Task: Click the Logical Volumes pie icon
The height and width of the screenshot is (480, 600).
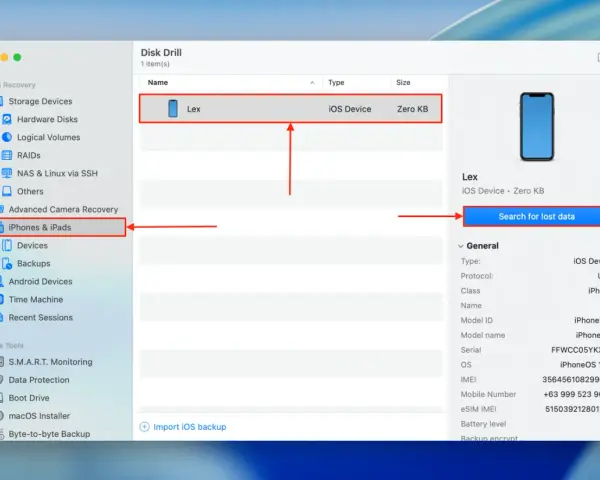Action: click(7, 137)
